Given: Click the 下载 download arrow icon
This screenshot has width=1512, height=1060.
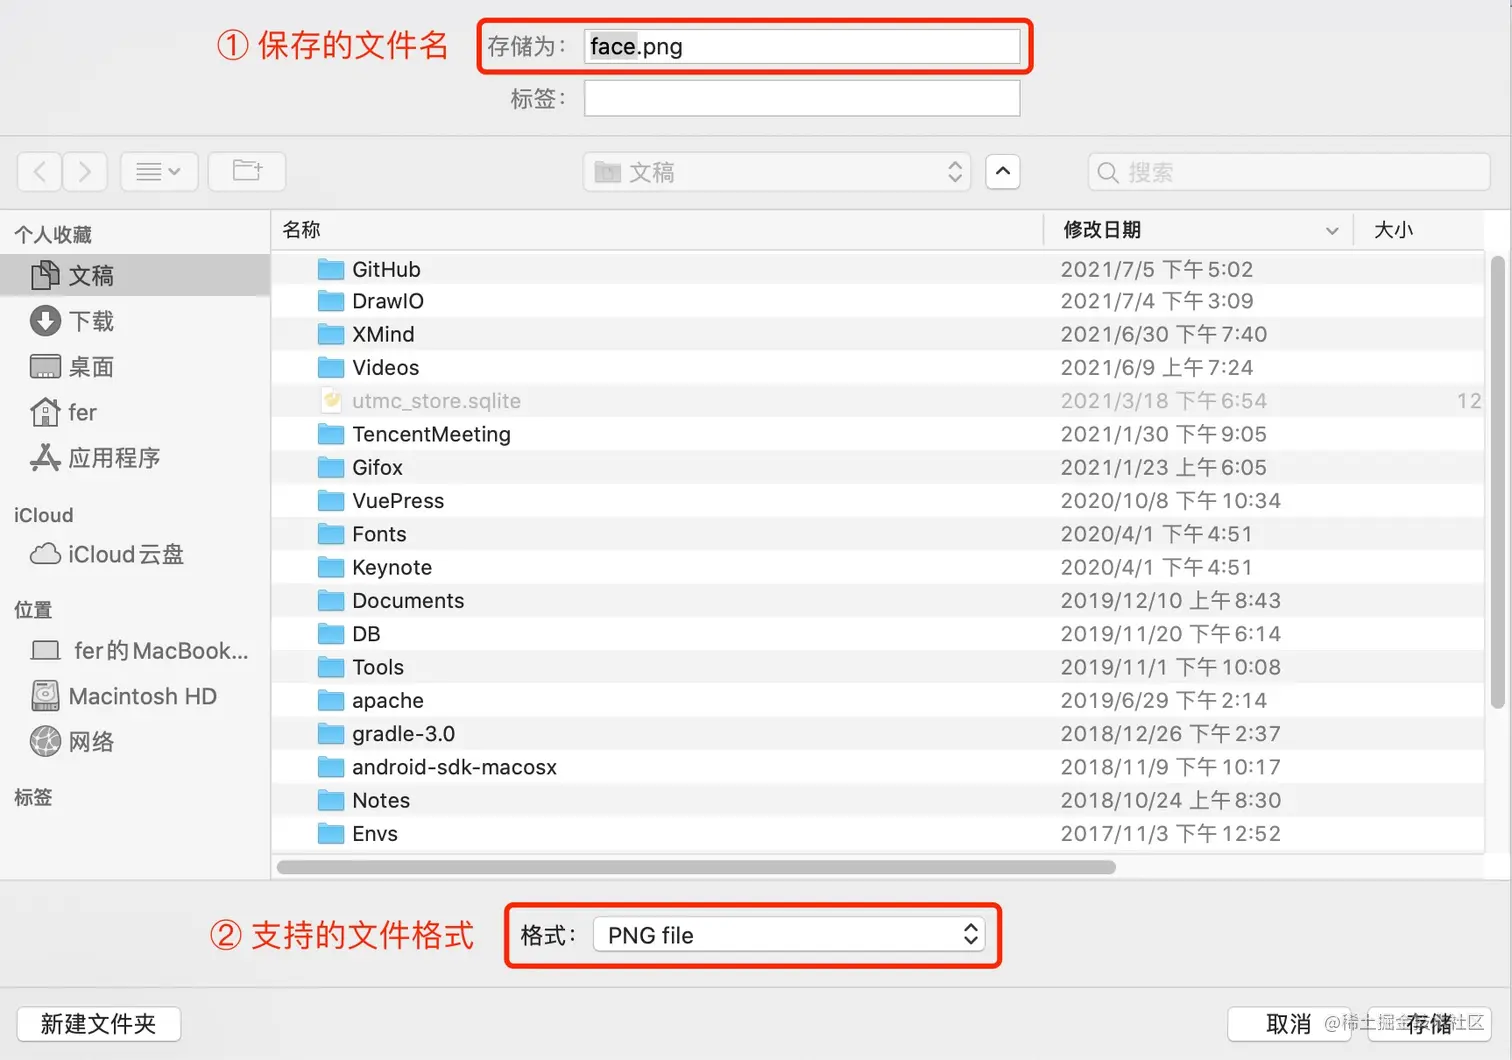Looking at the screenshot, I should coord(45,321).
